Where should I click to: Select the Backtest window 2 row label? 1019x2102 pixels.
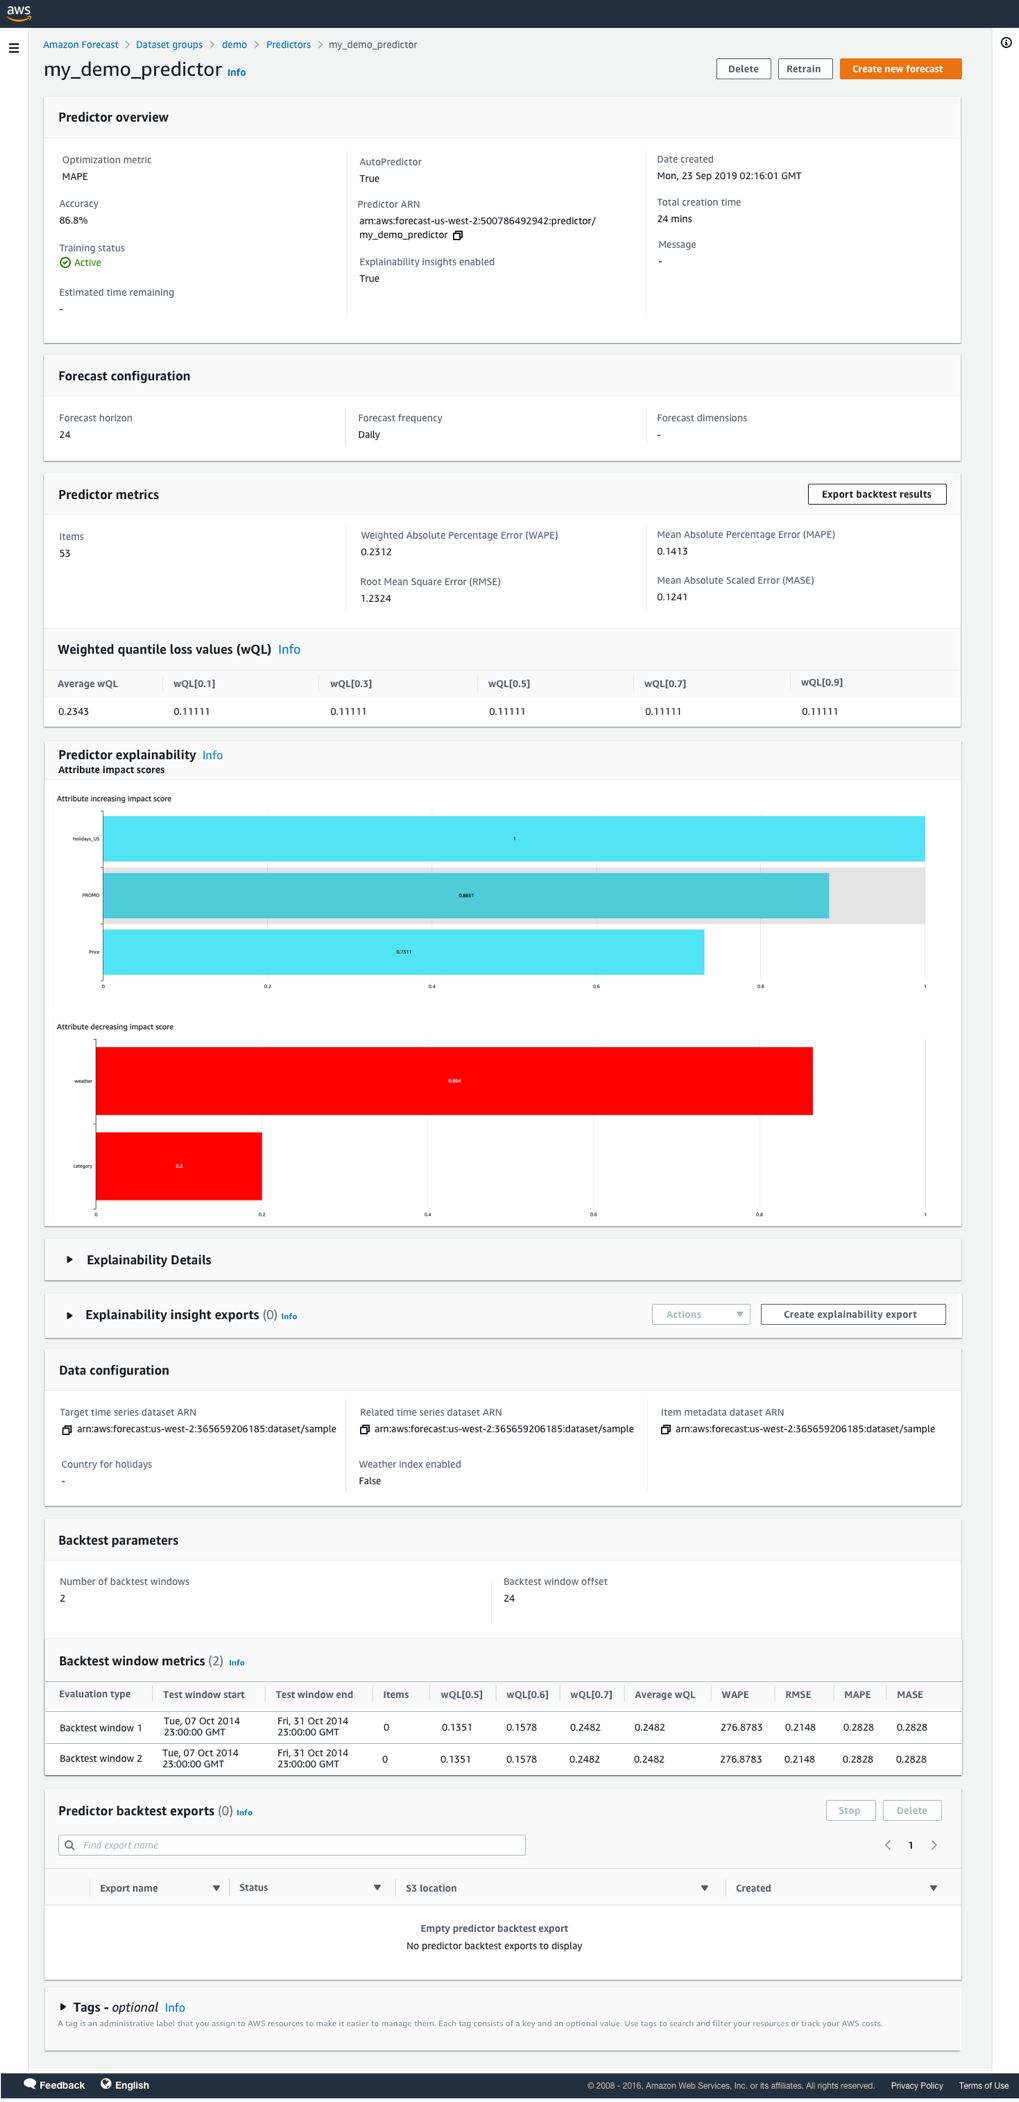(x=101, y=1759)
